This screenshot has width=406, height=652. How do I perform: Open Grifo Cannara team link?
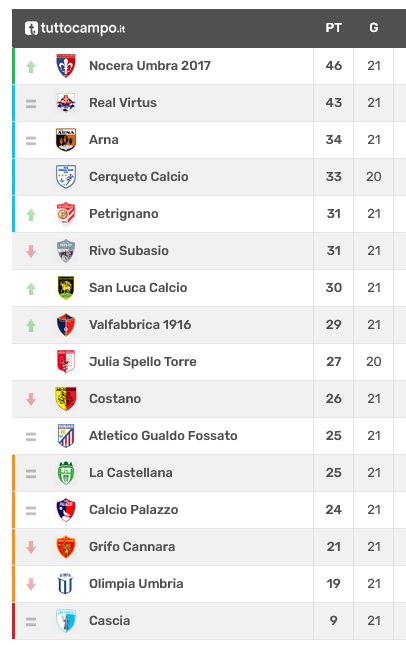pyautogui.click(x=132, y=547)
